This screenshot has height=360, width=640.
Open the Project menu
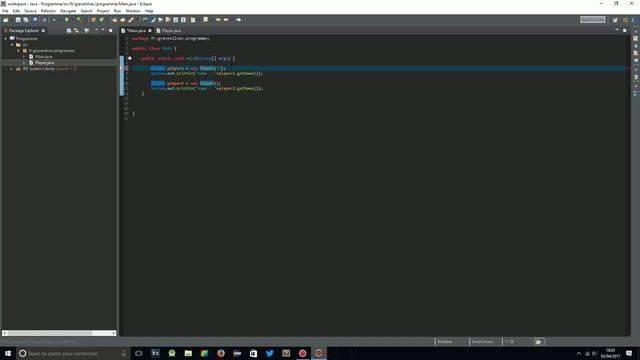click(x=103, y=11)
